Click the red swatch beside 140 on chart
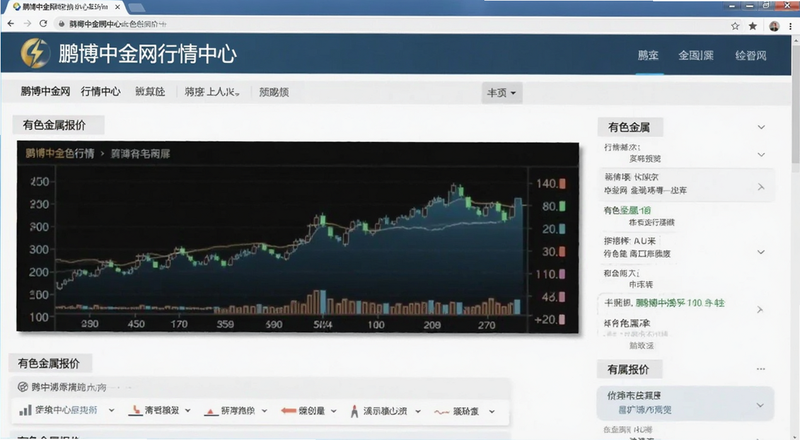The width and height of the screenshot is (800, 440). pos(562,184)
